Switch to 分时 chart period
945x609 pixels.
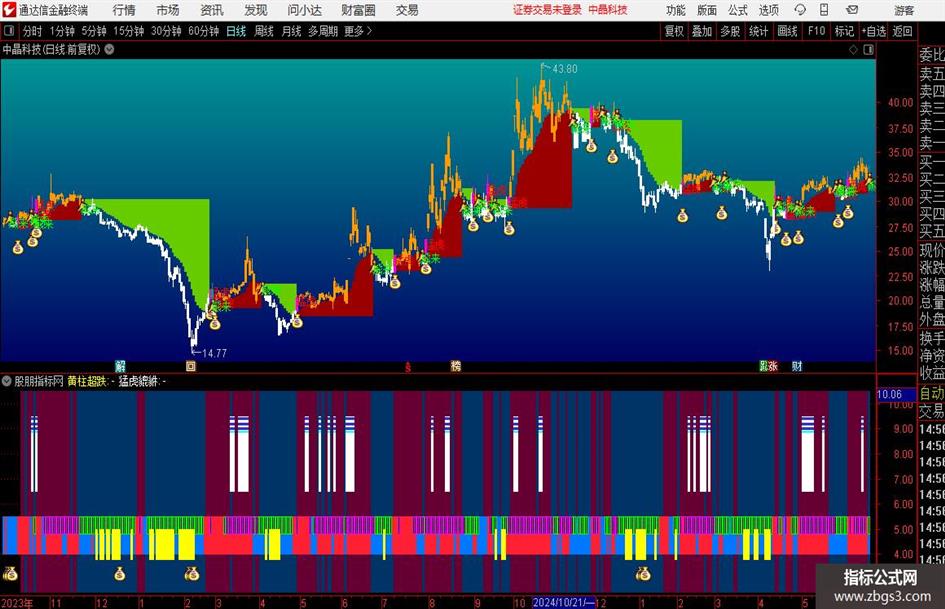(33, 31)
